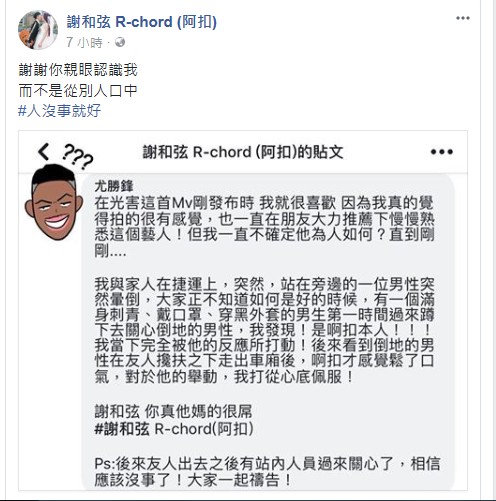Click the cartoon face sticker
Screen dimensions: 496x501
point(54,202)
